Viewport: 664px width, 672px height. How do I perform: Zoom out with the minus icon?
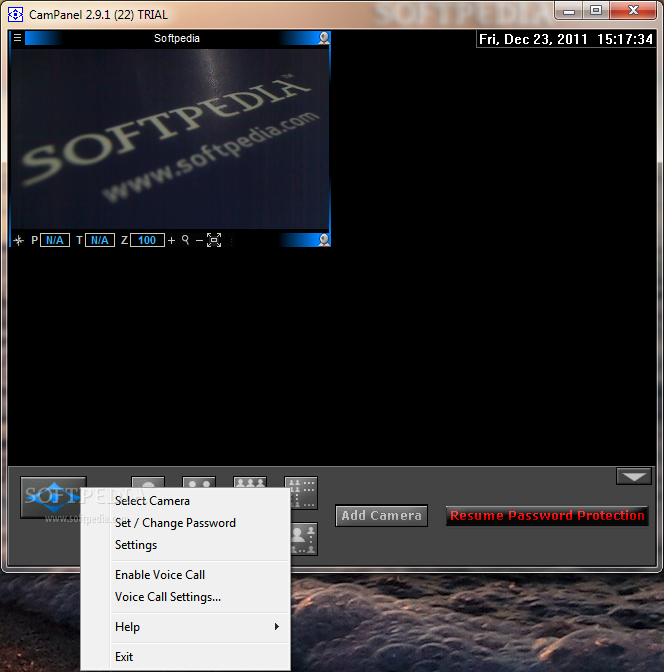(199, 240)
